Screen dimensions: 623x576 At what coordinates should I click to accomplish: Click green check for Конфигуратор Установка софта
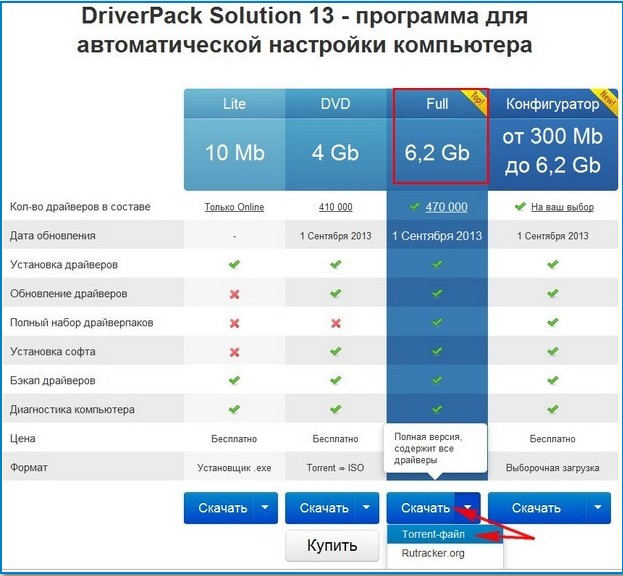pos(553,351)
